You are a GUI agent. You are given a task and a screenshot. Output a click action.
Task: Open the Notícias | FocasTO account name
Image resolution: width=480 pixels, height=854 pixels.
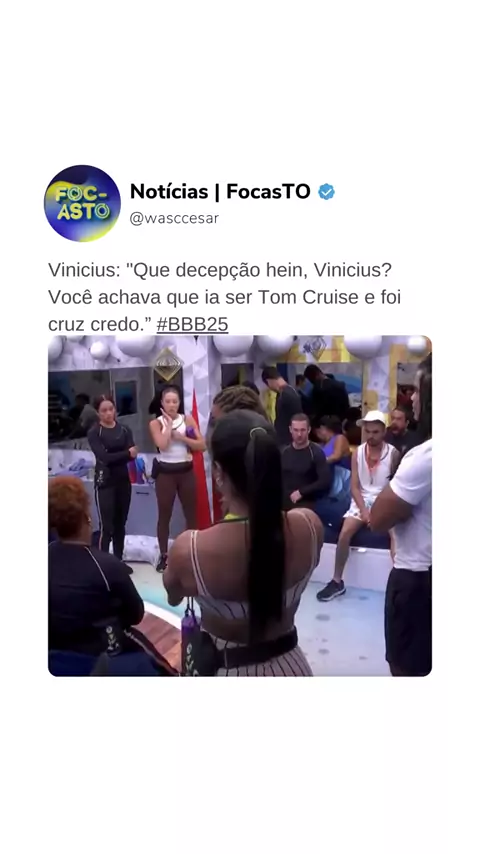click(x=220, y=192)
